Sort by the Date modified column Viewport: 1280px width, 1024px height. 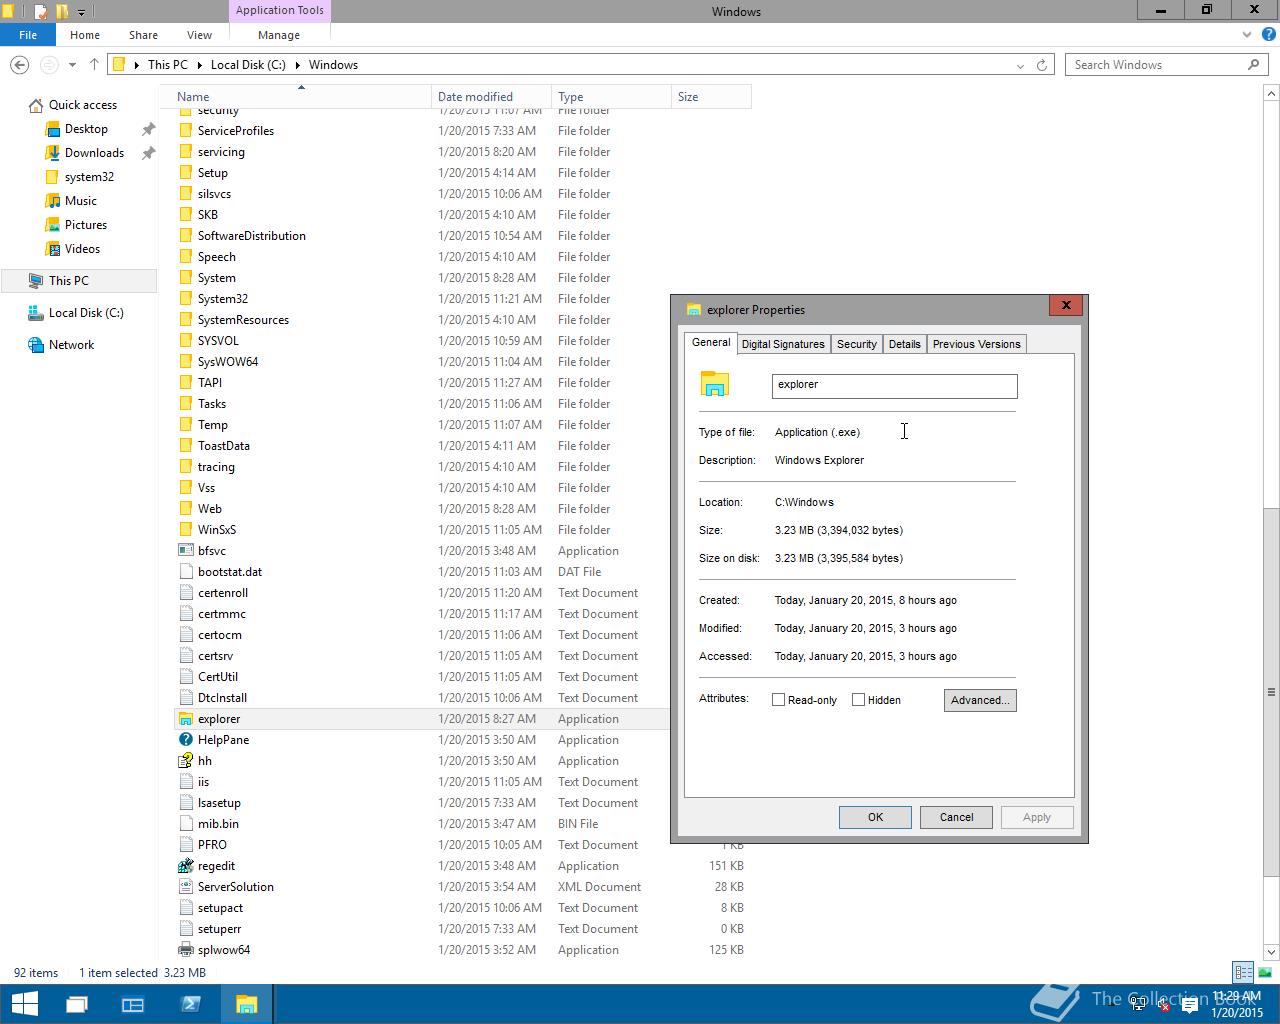491,97
